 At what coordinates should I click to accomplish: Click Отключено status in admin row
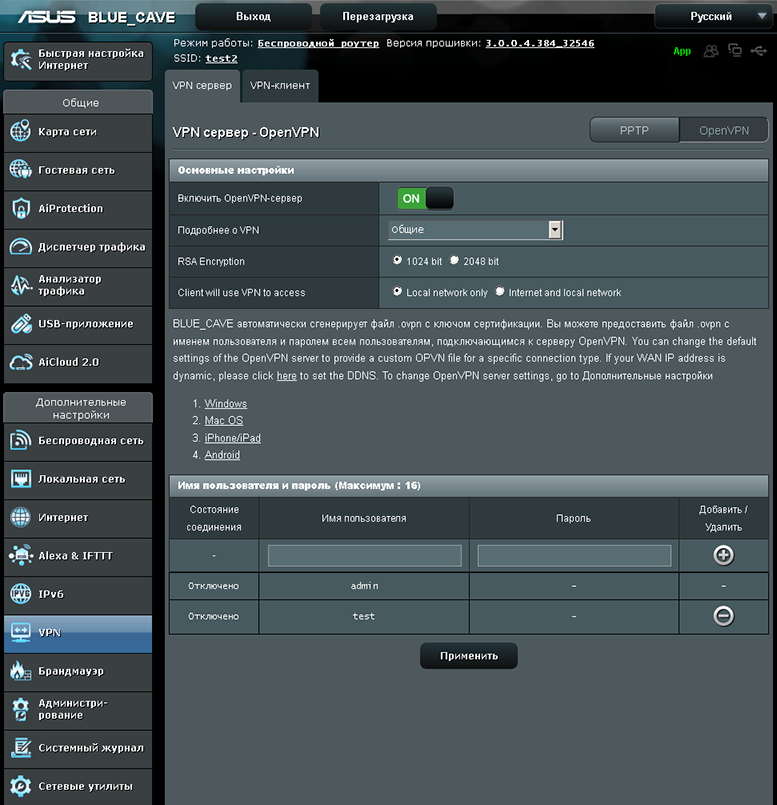[214, 586]
